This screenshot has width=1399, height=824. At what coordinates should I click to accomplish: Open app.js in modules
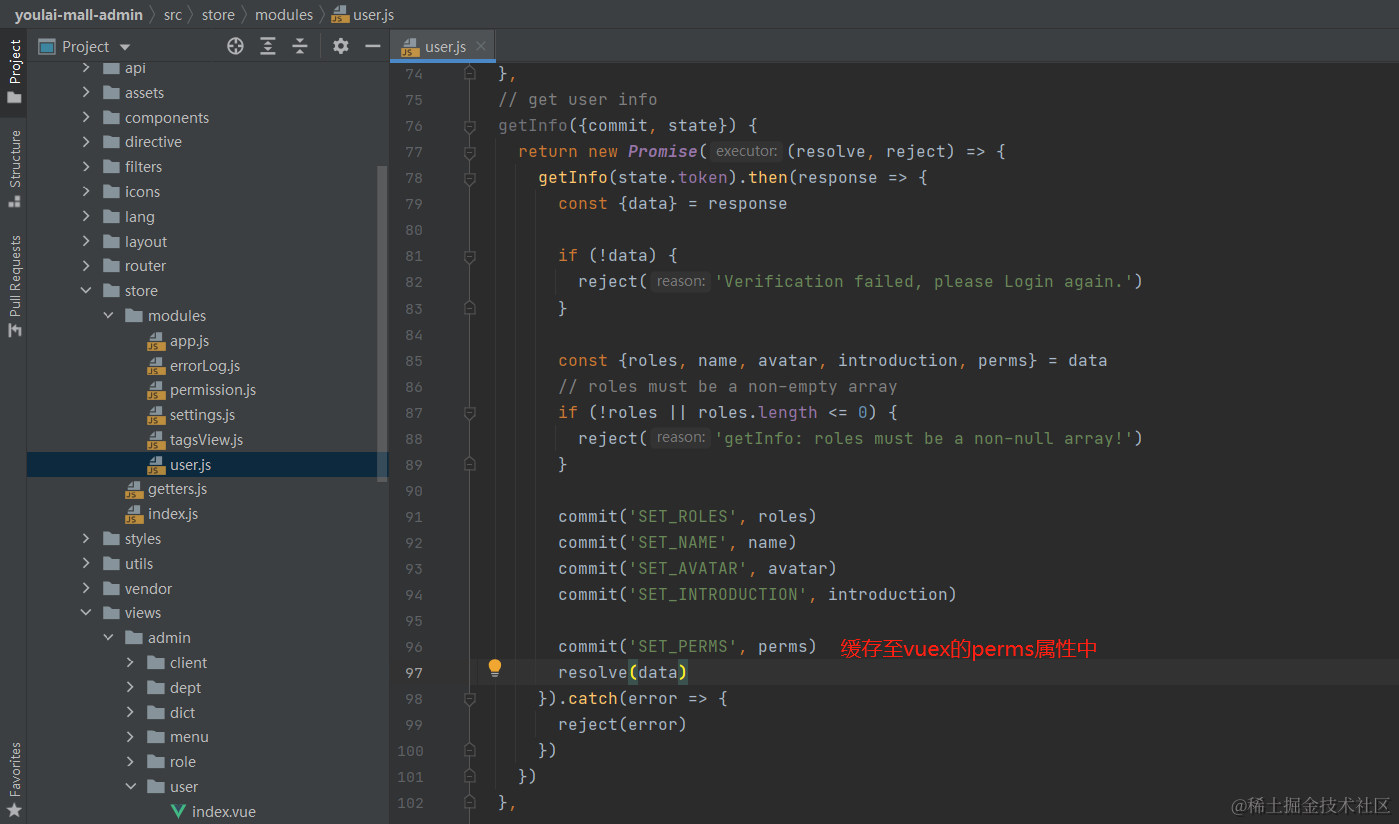(189, 341)
